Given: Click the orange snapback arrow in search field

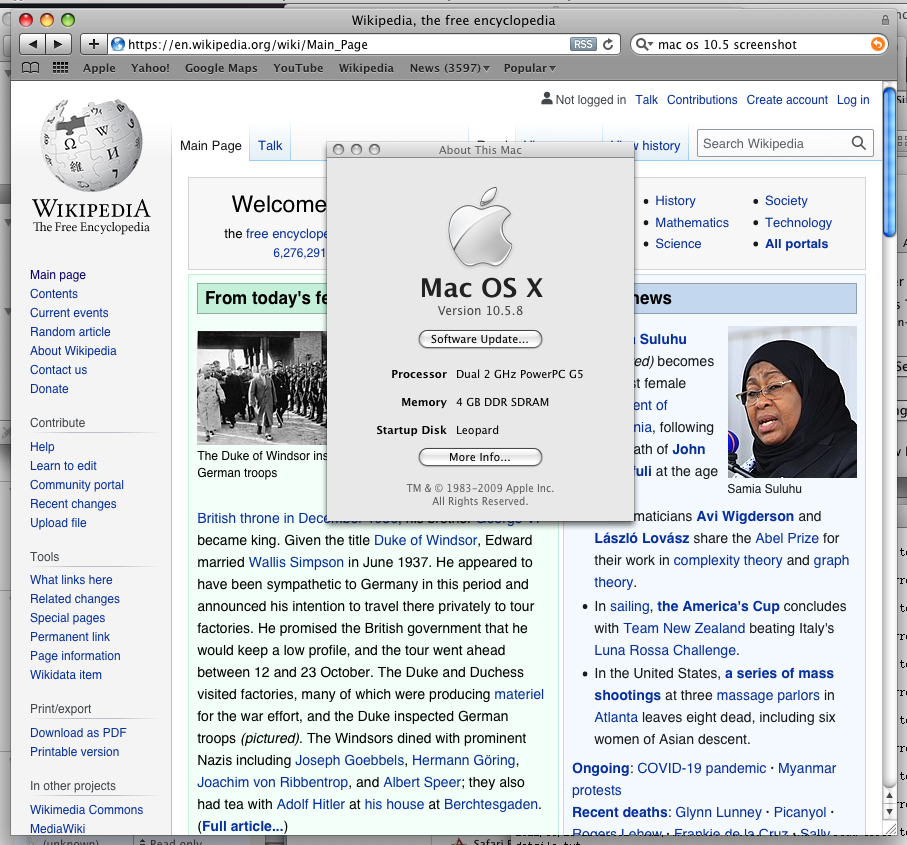Looking at the screenshot, I should pos(877,44).
